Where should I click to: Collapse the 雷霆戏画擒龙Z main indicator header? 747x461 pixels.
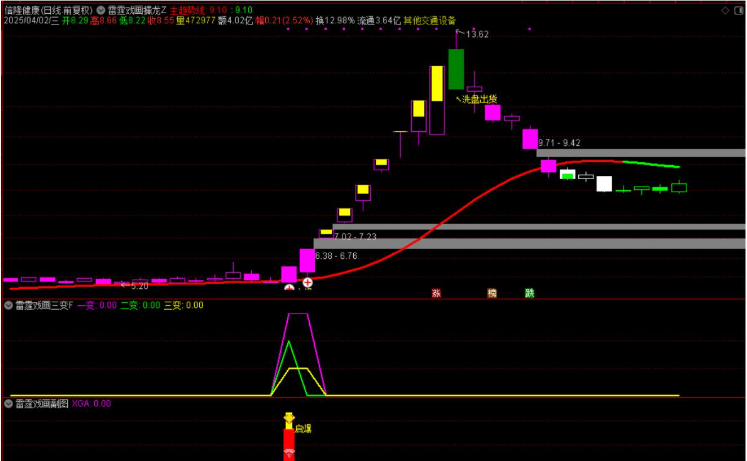pyautogui.click(x=101, y=9)
